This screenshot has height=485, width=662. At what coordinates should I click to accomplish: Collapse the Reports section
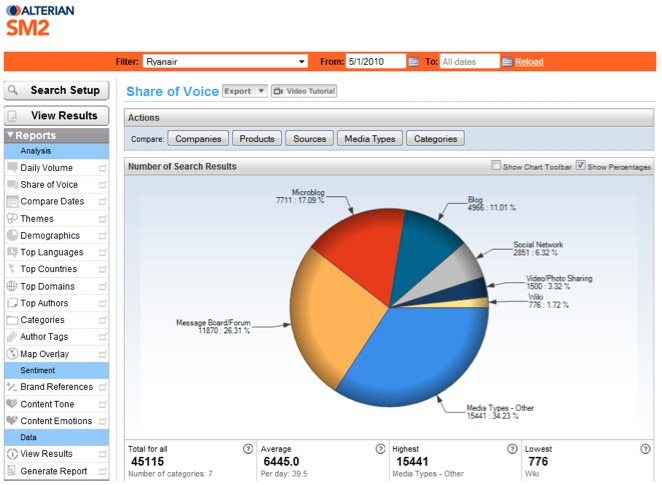[57, 135]
